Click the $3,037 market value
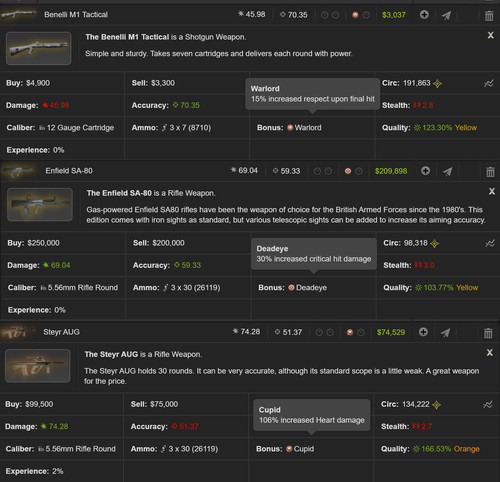500x482 pixels. point(394,15)
